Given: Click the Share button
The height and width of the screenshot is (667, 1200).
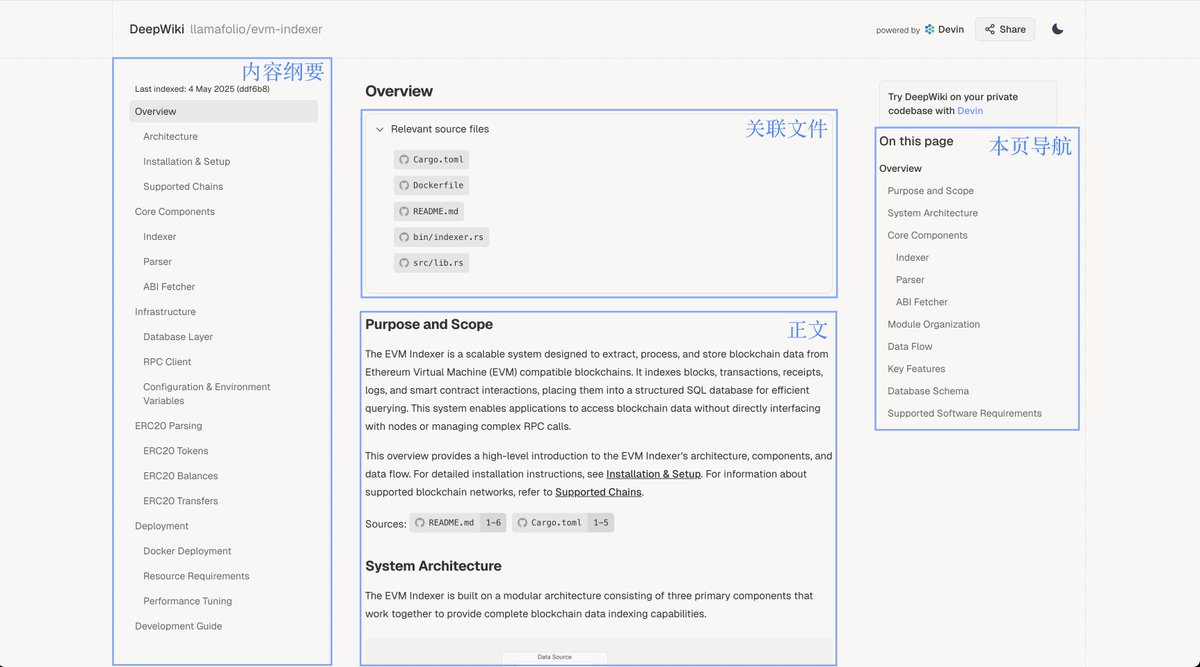Looking at the screenshot, I should (1005, 29).
